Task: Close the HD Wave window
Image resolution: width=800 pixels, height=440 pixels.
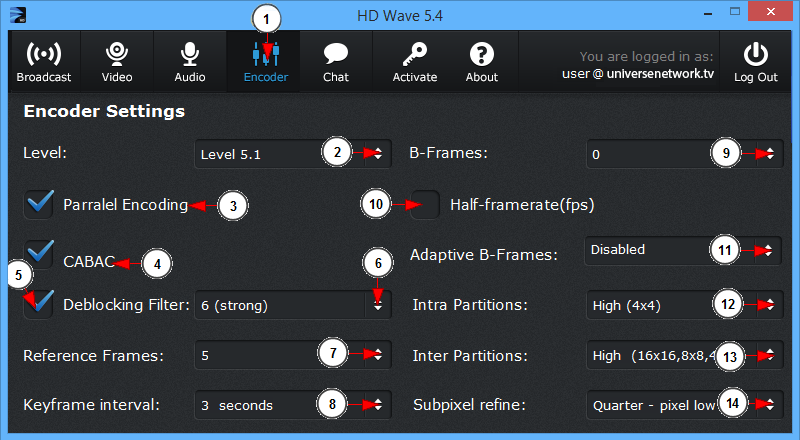Action: pyautogui.click(x=770, y=11)
